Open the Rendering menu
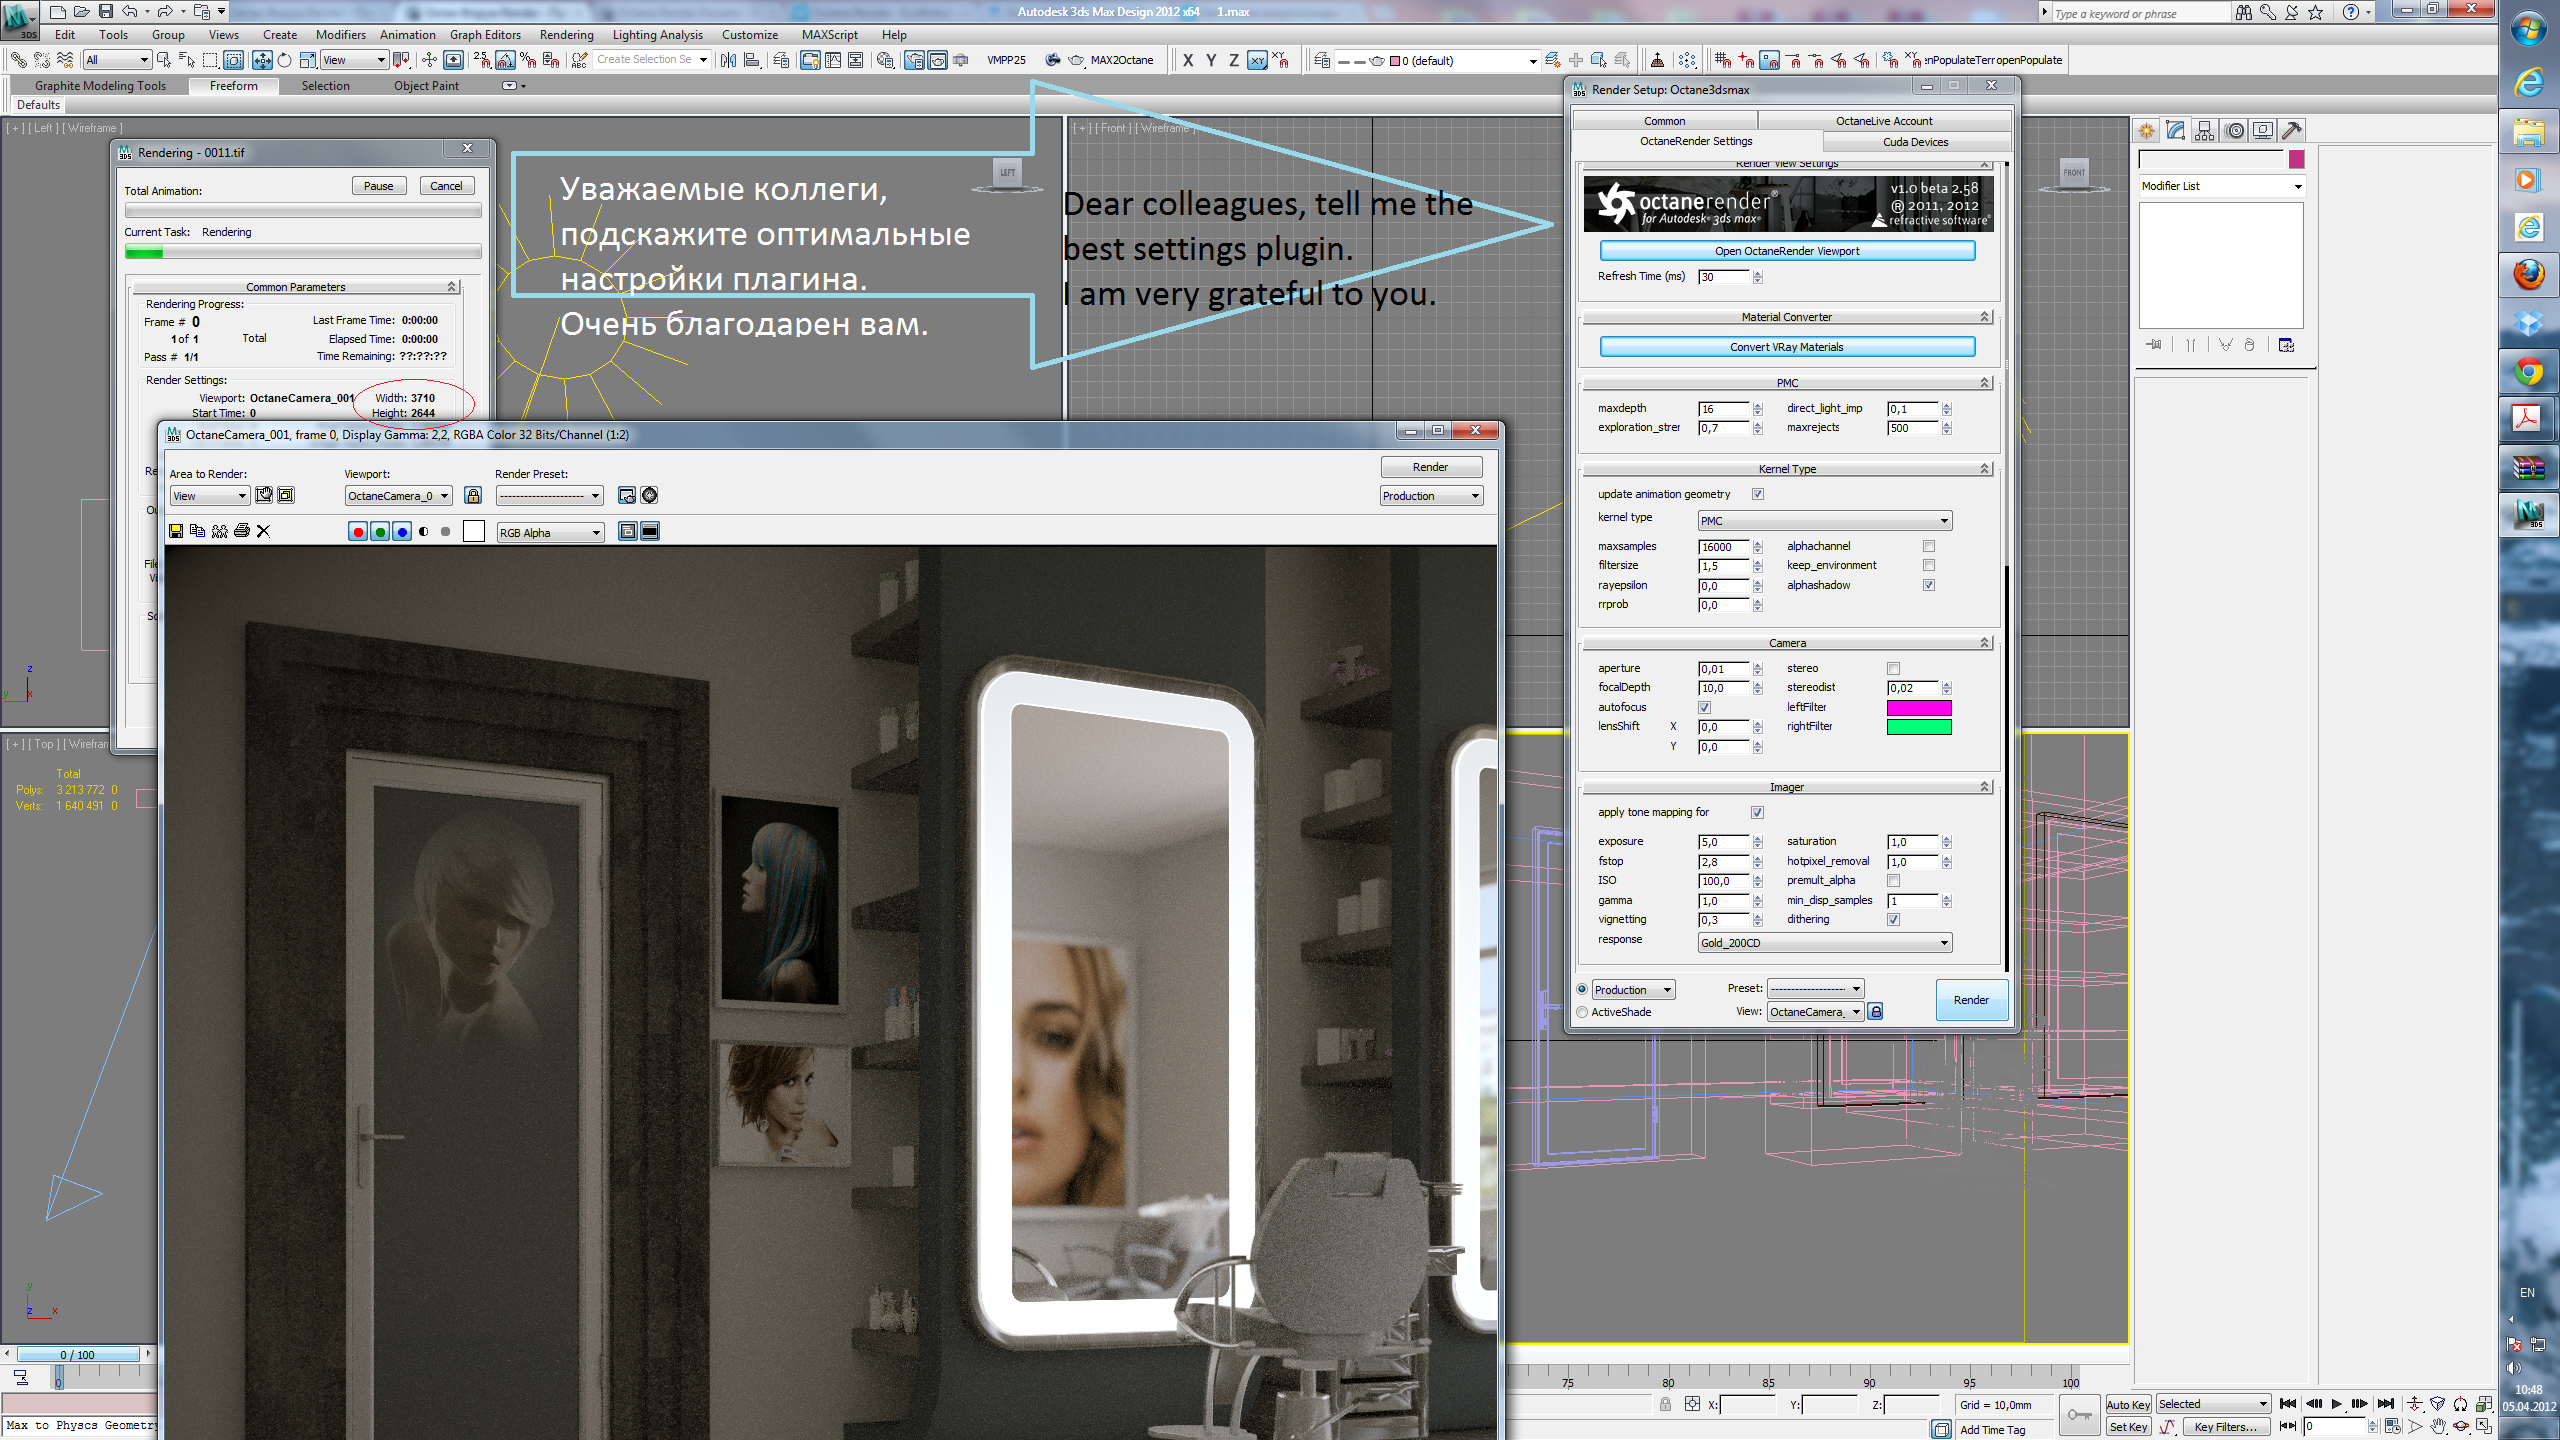The width and height of the screenshot is (2560, 1440). [x=566, y=35]
